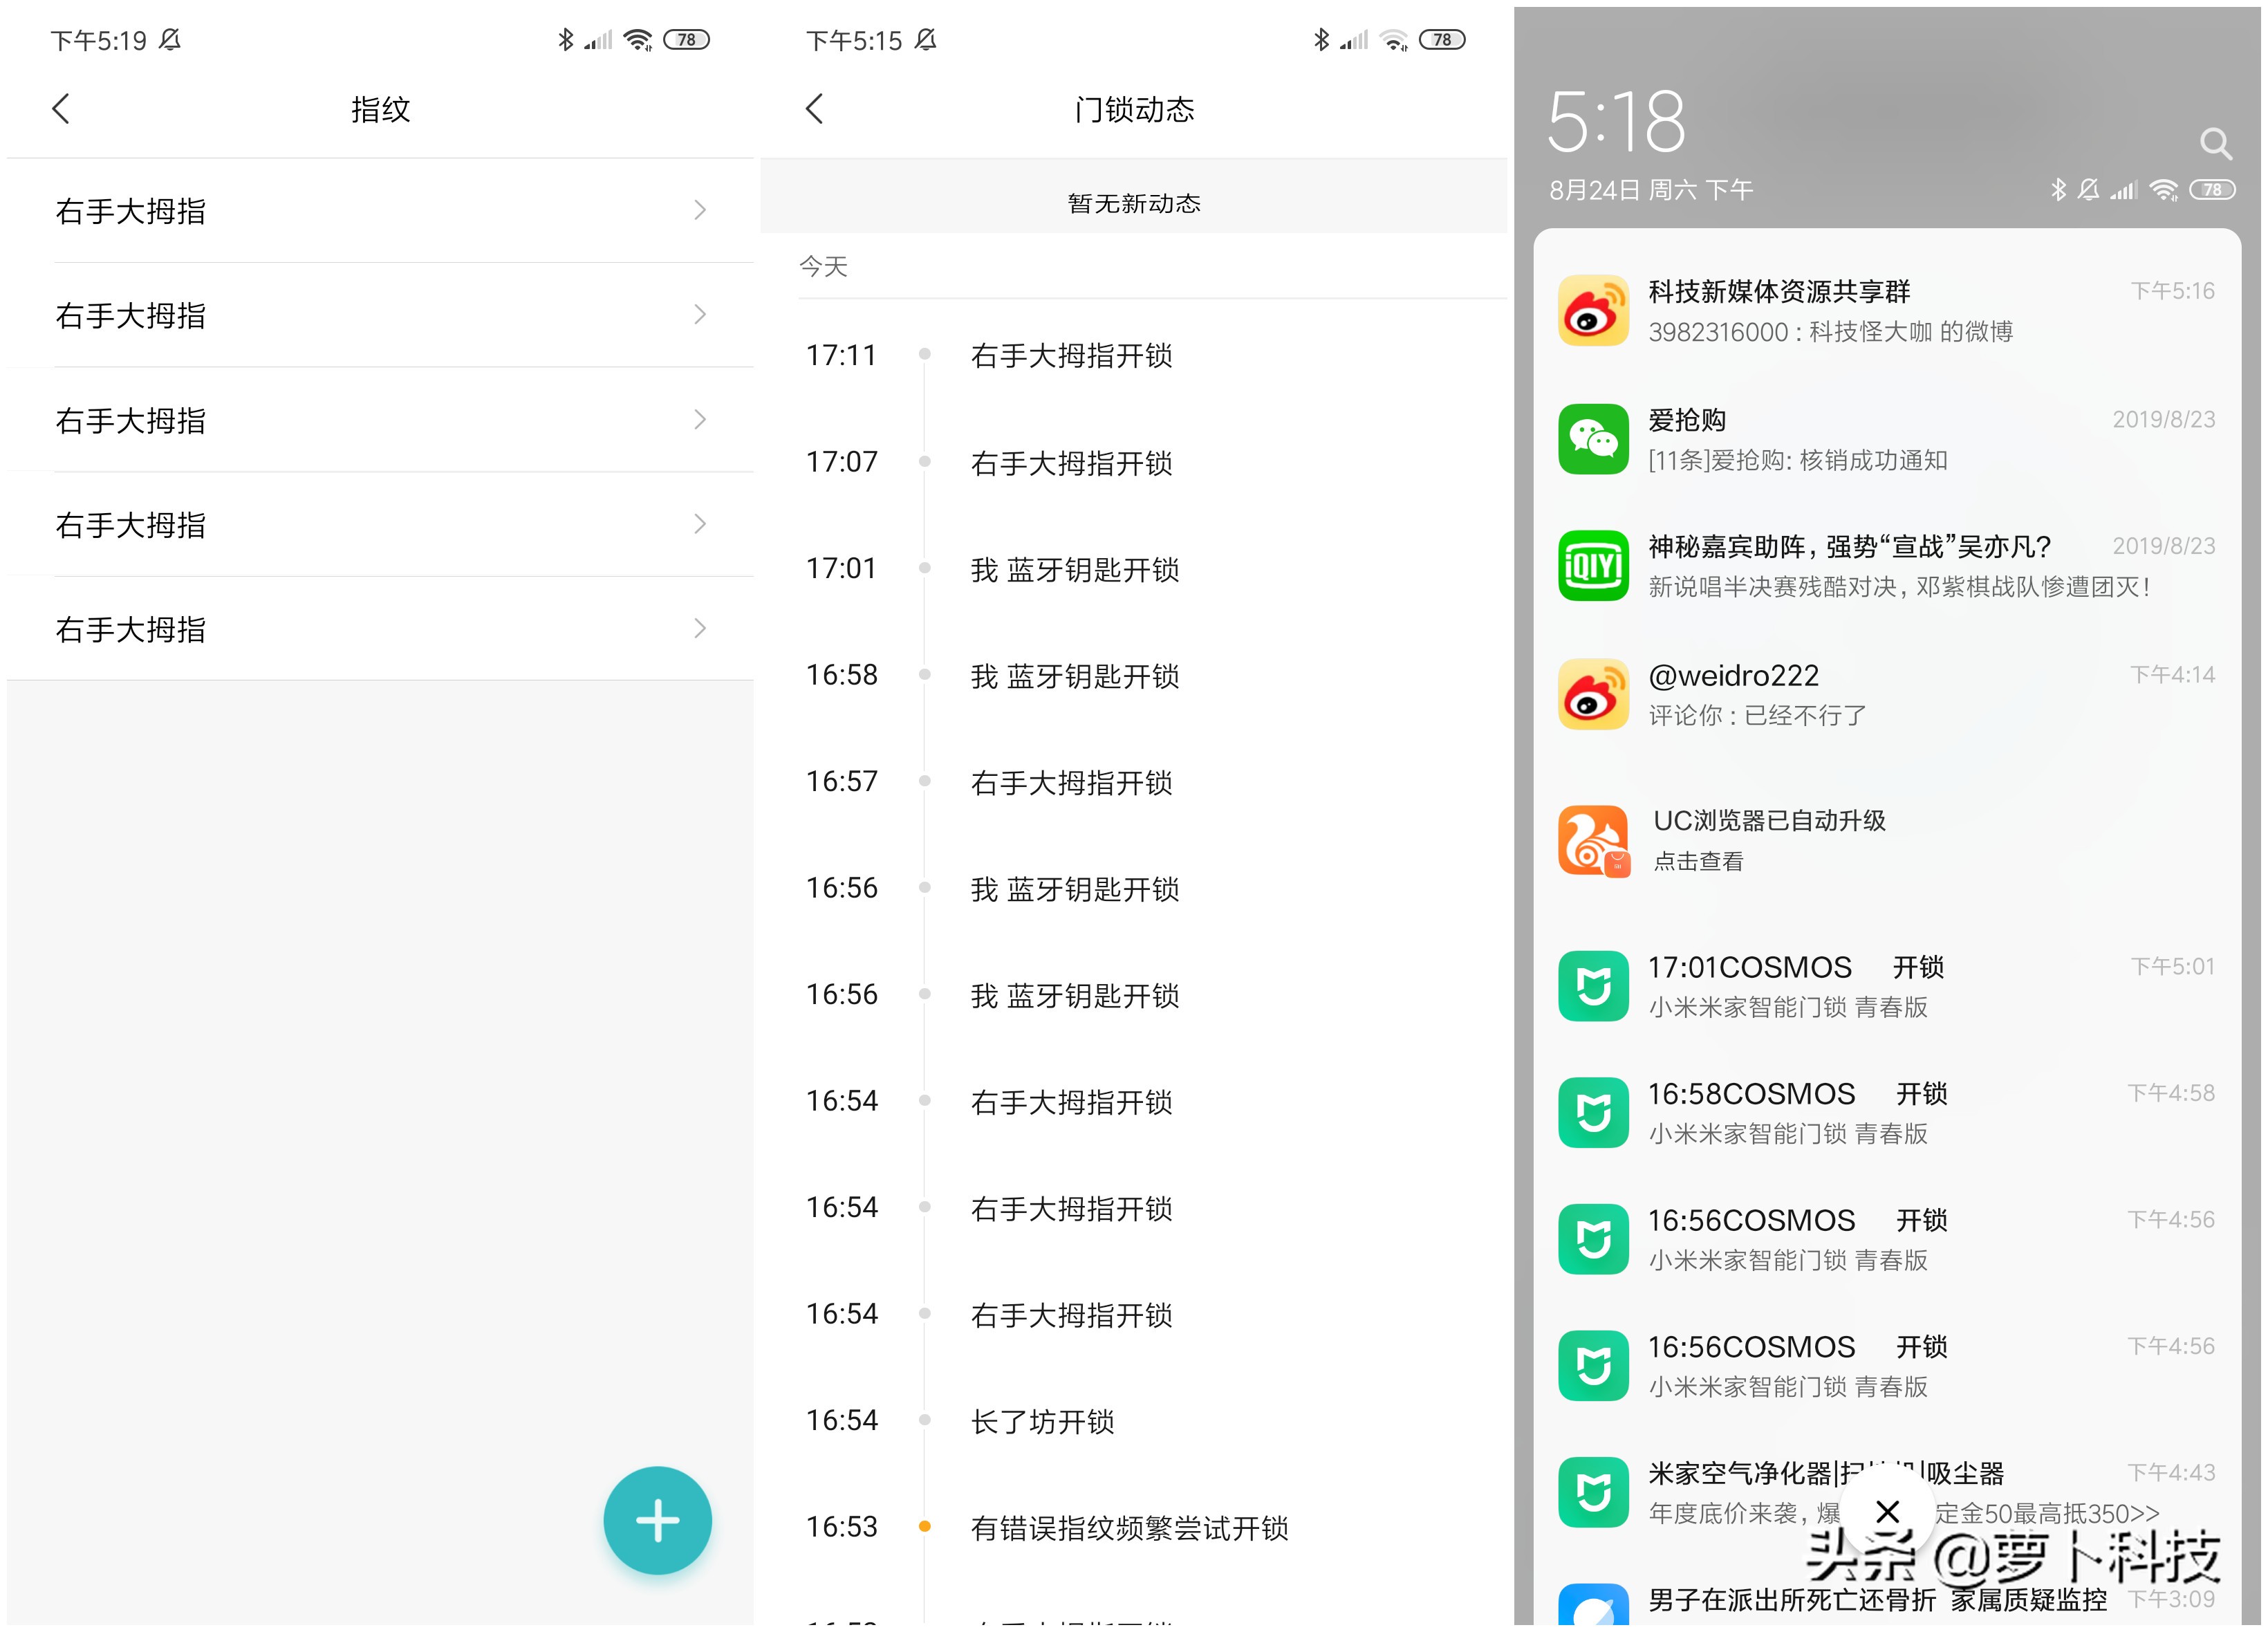Screen dimensions: 2268x1632
Task: Tap the Weibo icon beside @weidro222
Action: pyautogui.click(x=1594, y=694)
